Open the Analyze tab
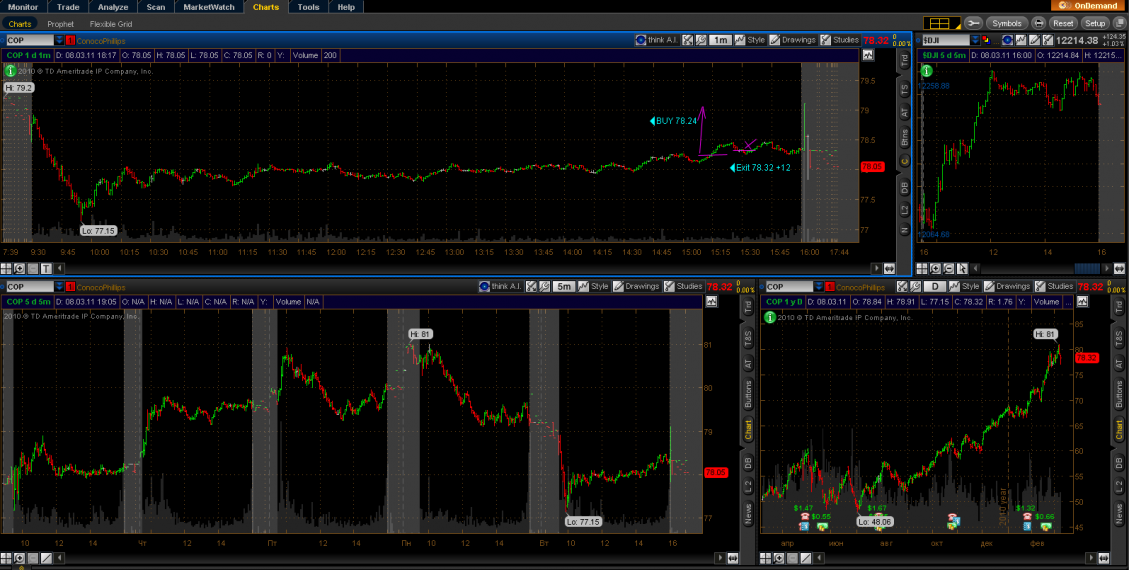The width and height of the screenshot is (1129, 570). pyautogui.click(x=112, y=6)
